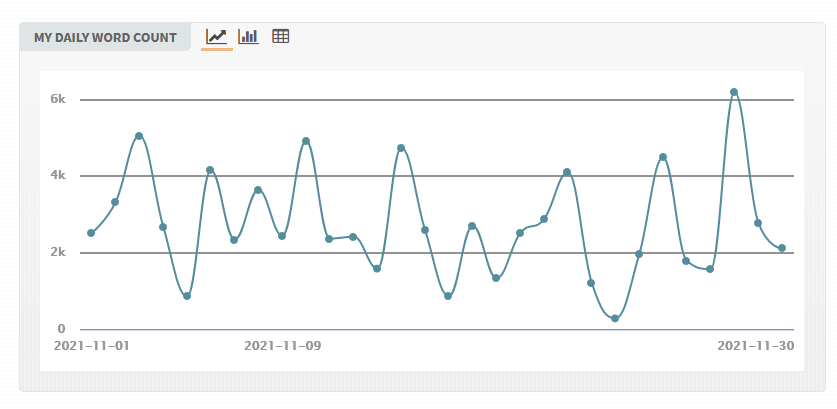Image resolution: width=837 pixels, height=409 pixels.
Task: Click the 4k y-axis label
Action: [x=58, y=176]
